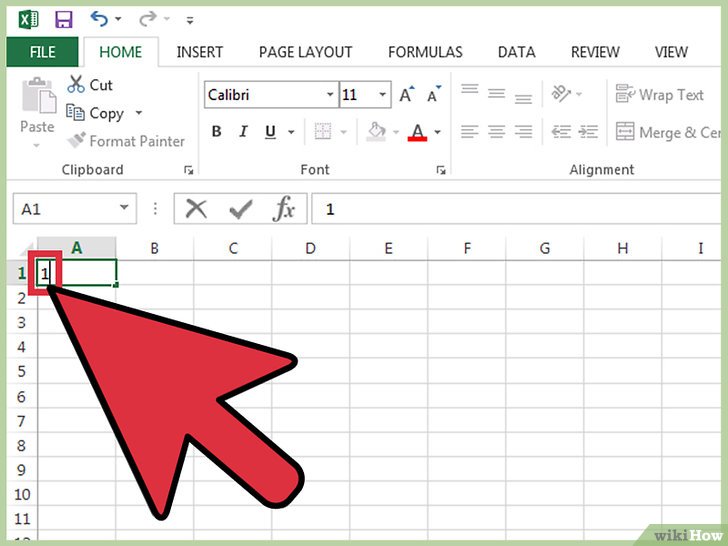Image resolution: width=728 pixels, height=546 pixels.
Task: Toggle Bold formatting
Action: 216,132
